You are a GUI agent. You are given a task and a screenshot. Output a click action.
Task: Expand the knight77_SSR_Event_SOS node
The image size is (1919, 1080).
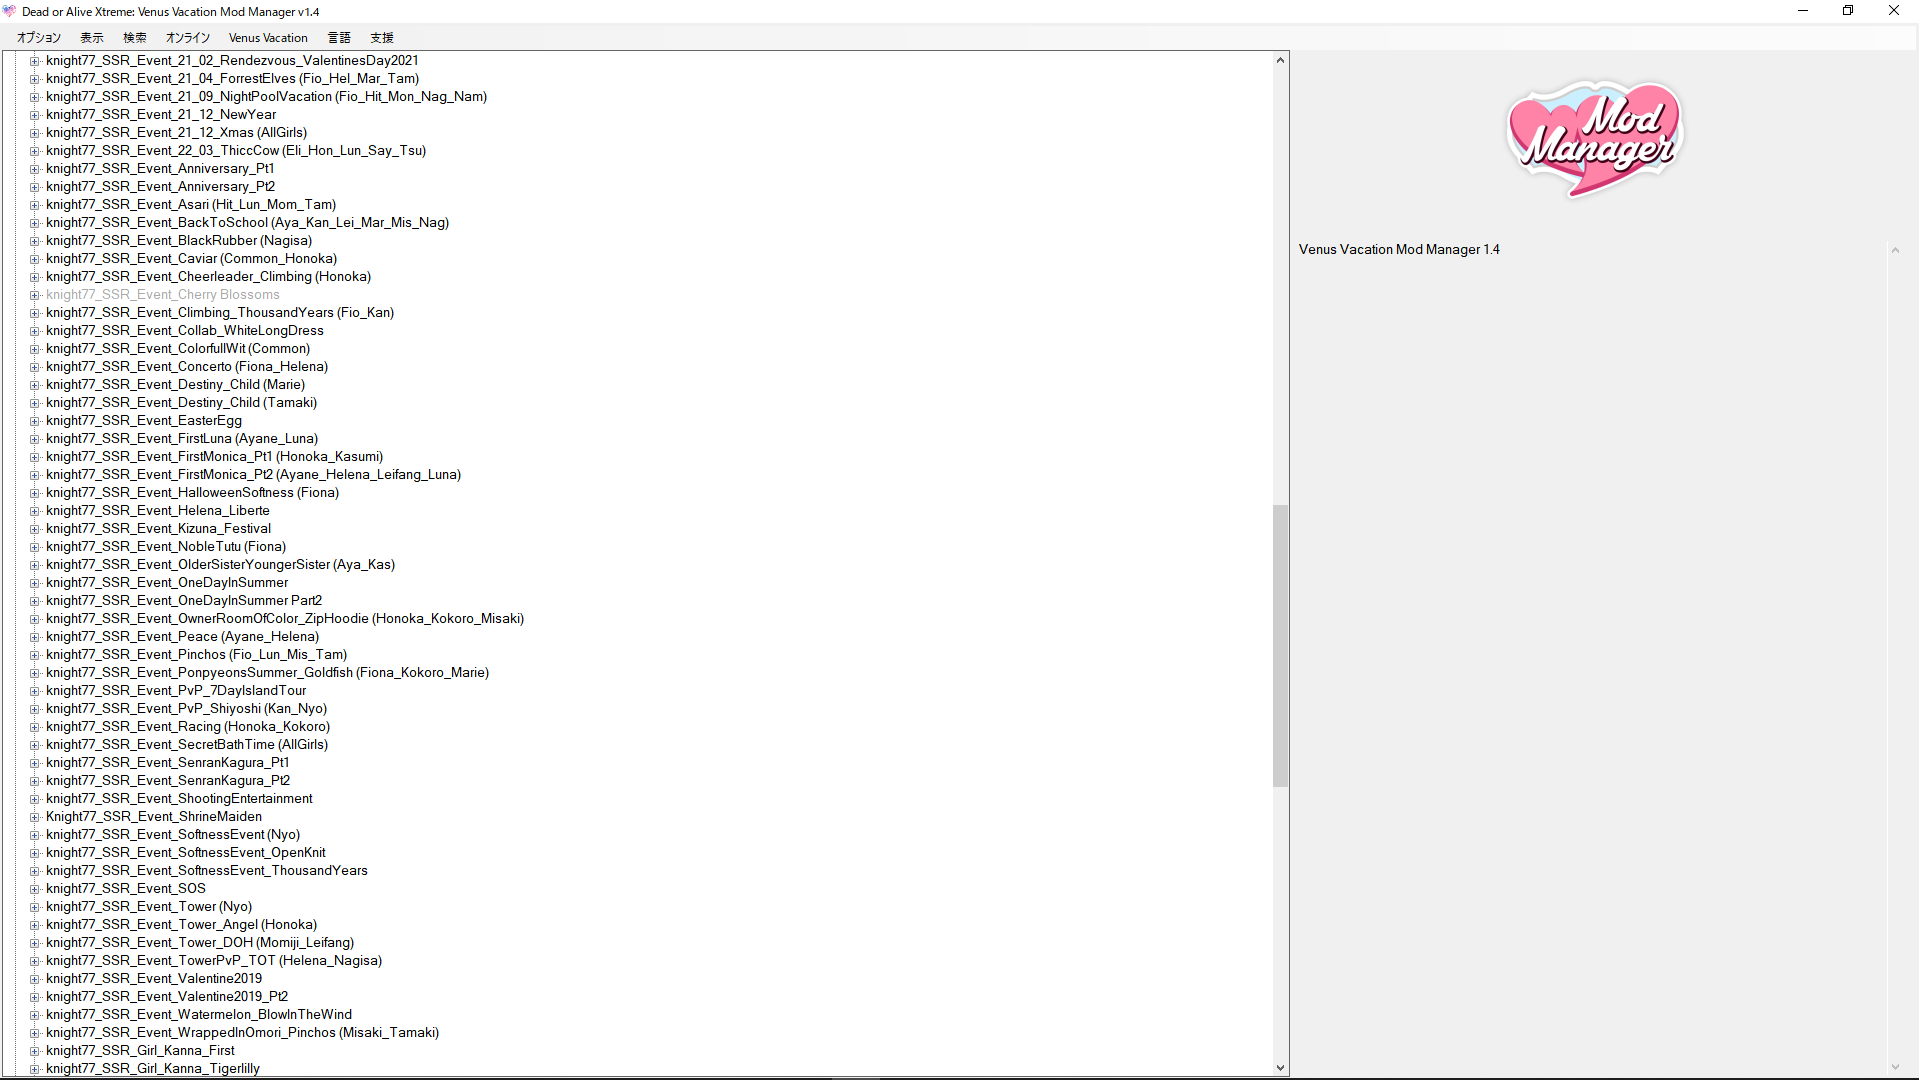point(34,889)
